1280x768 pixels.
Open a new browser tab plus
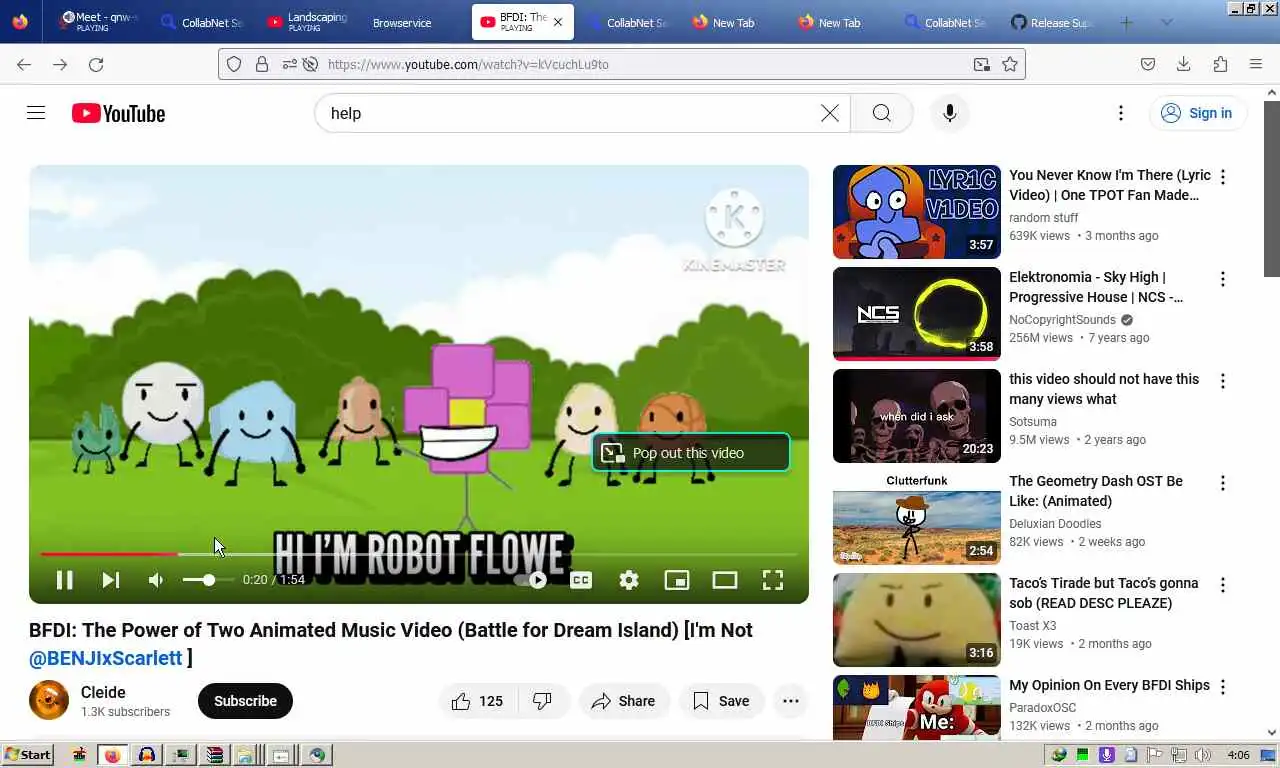point(1127,22)
